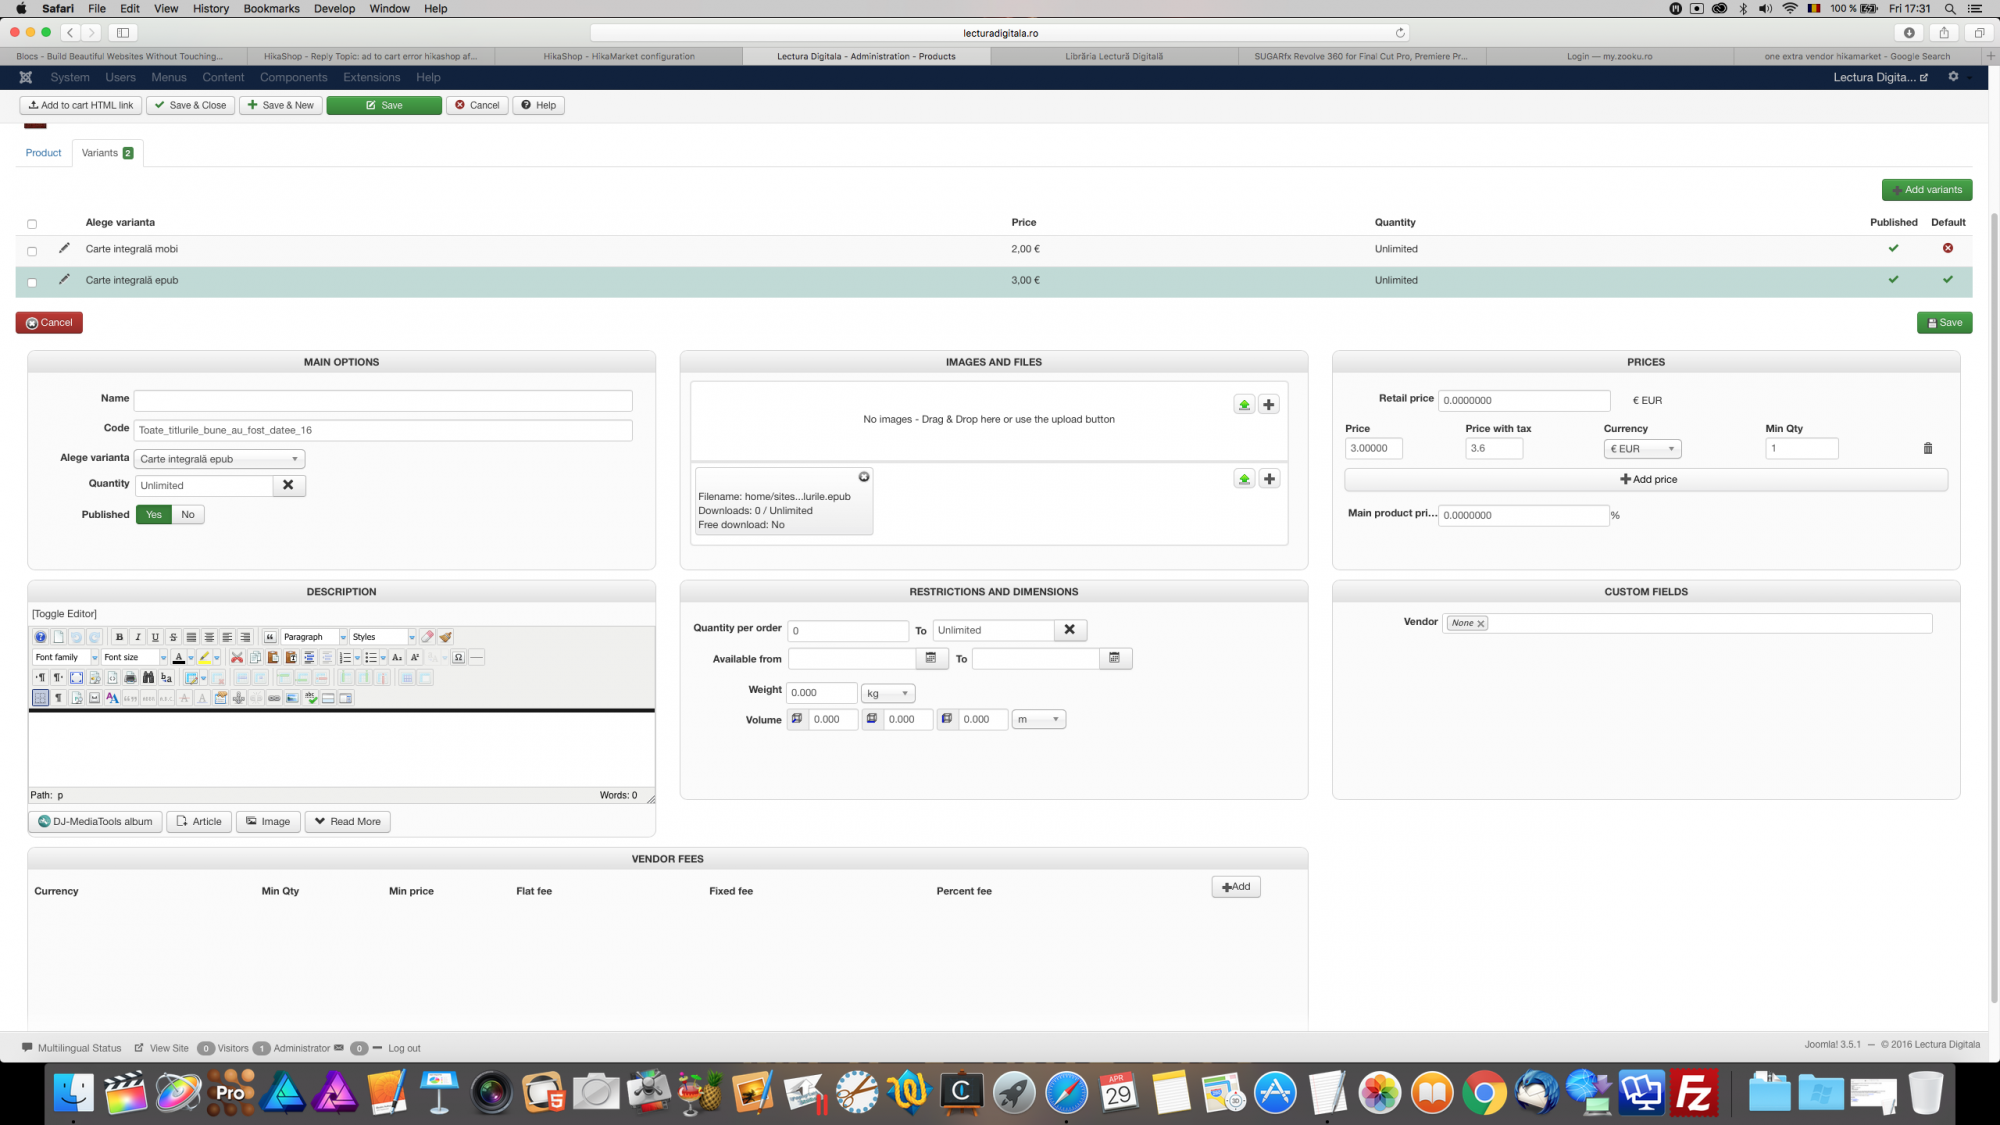Open Available from date calendar picker
The width and height of the screenshot is (2000, 1125).
click(x=930, y=658)
